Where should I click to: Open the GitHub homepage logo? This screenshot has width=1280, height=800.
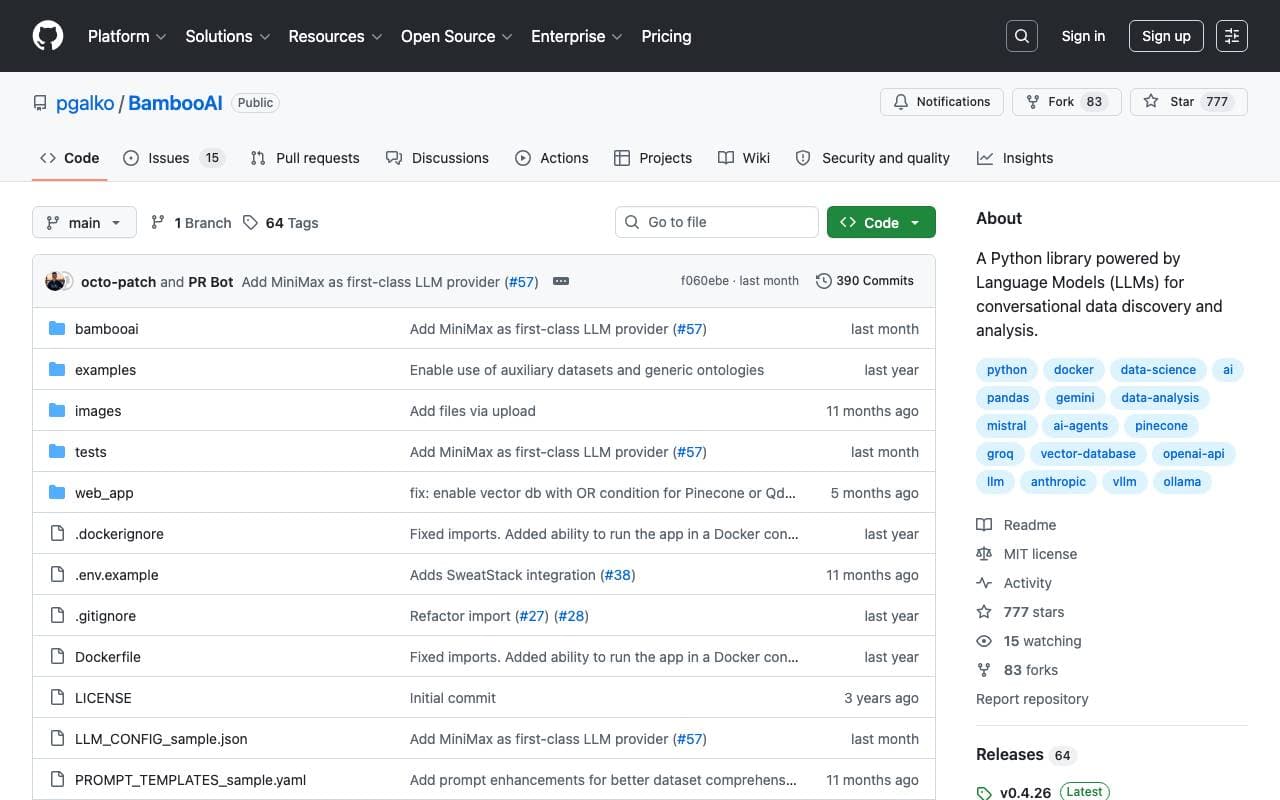48,36
